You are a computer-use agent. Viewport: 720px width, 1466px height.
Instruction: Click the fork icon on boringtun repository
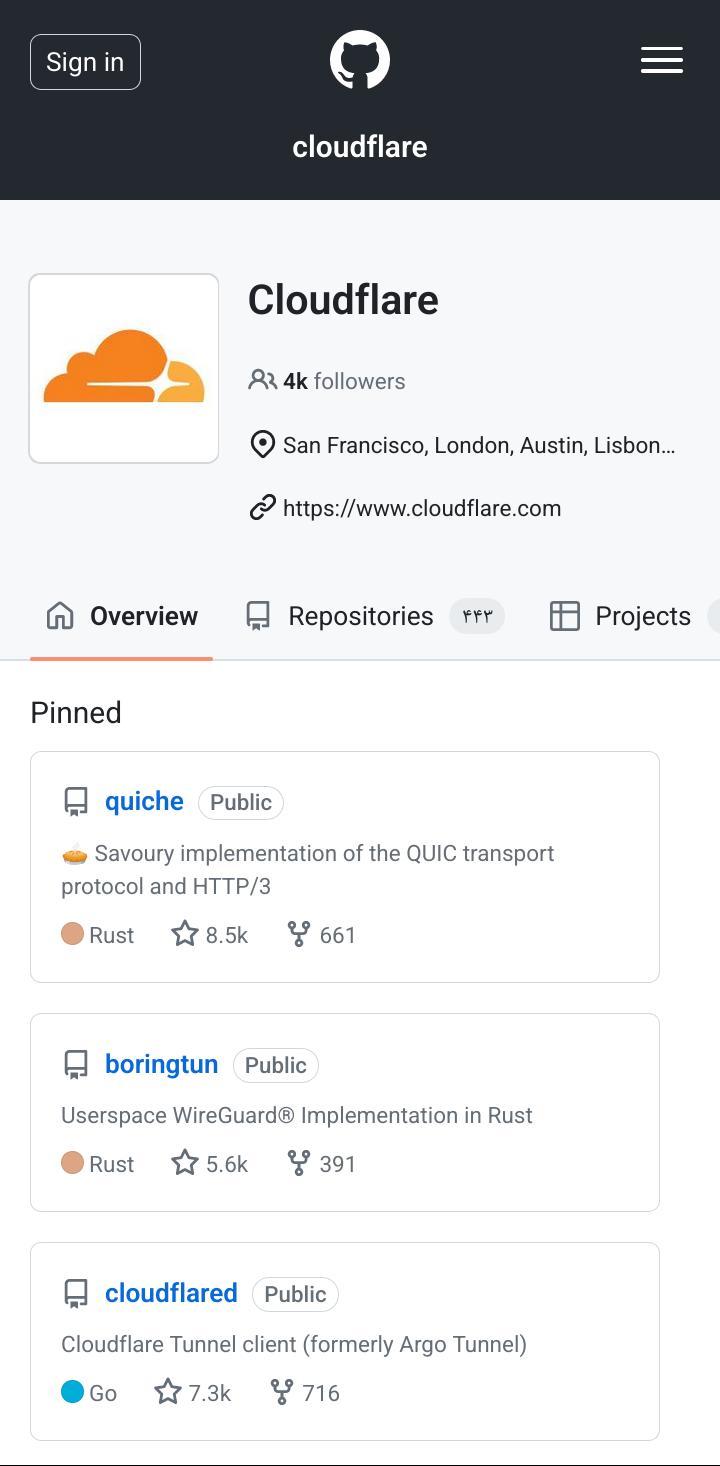[298, 1163]
